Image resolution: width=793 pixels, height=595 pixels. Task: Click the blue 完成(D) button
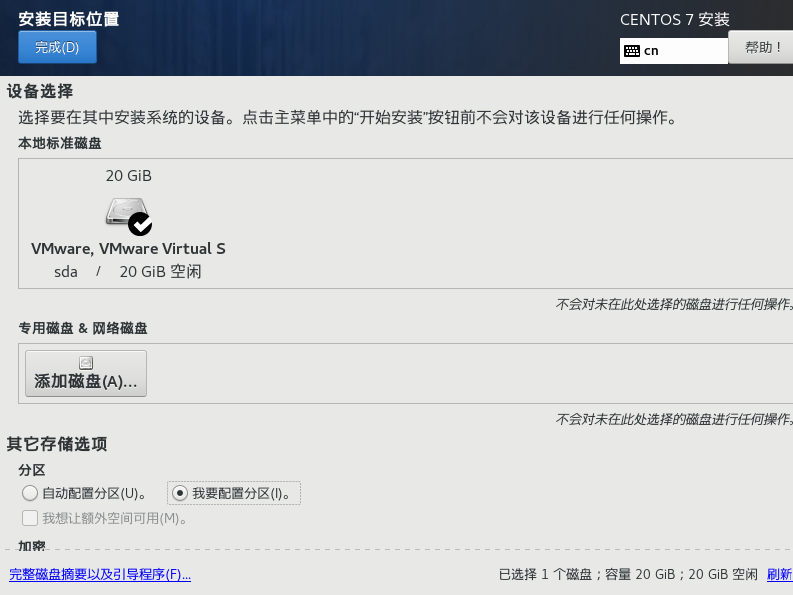pyautogui.click(x=57, y=47)
